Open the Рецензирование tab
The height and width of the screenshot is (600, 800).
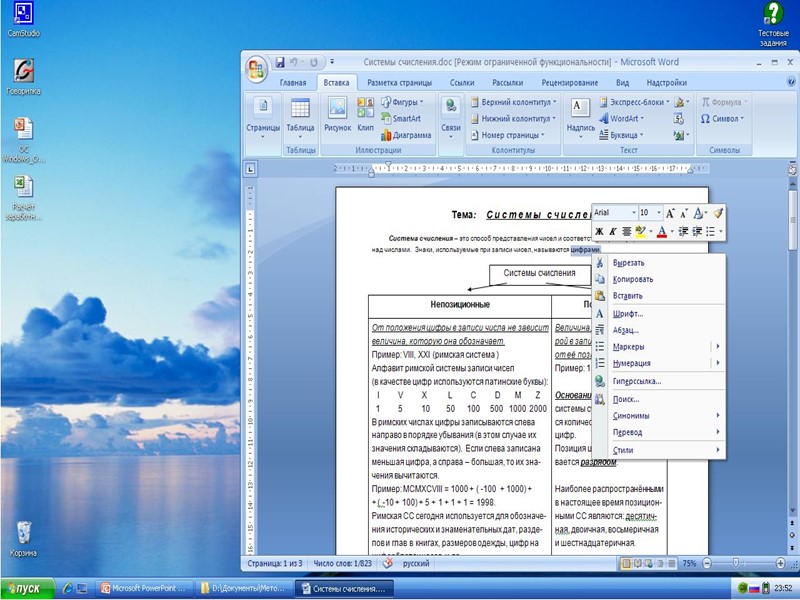click(570, 83)
